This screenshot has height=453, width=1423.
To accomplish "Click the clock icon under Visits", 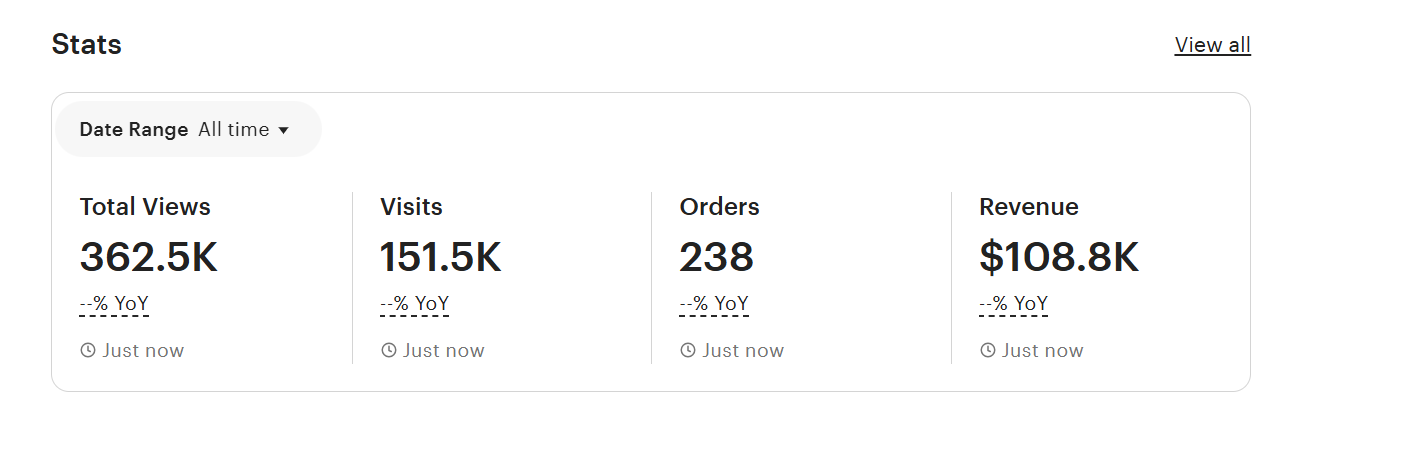I will (389, 351).
